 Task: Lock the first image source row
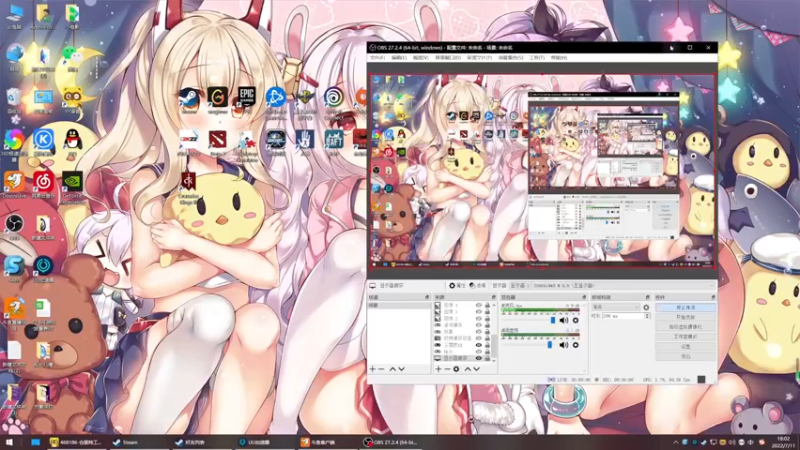coord(487,305)
